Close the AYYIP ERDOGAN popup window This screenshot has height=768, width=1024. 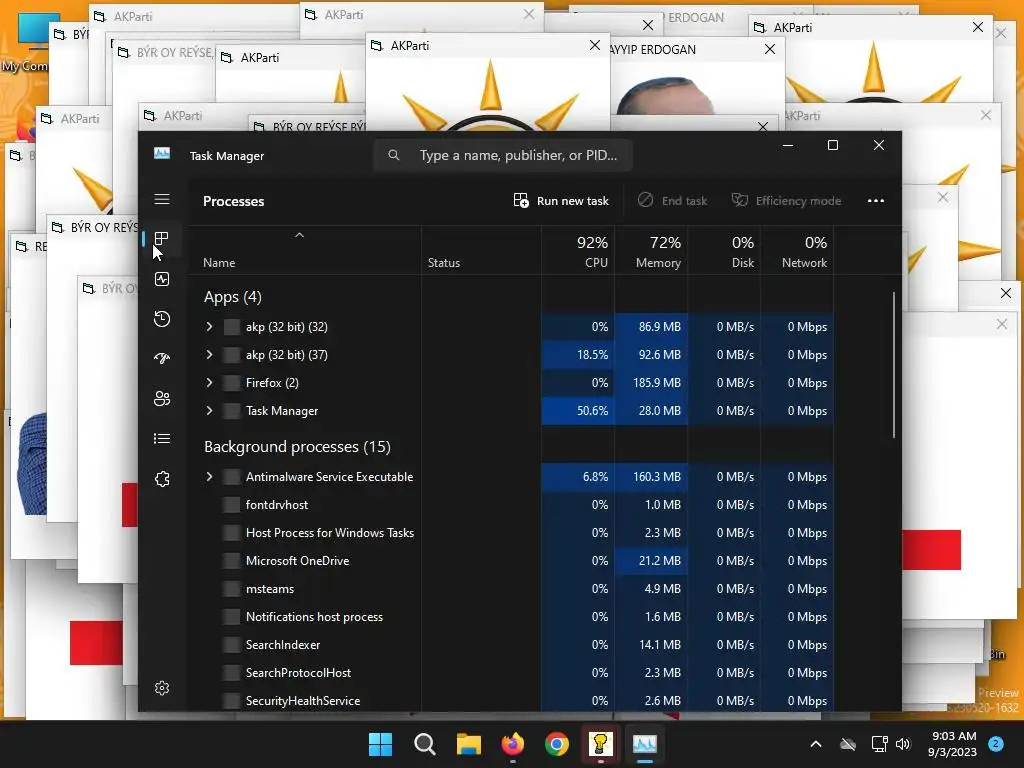[x=770, y=49]
